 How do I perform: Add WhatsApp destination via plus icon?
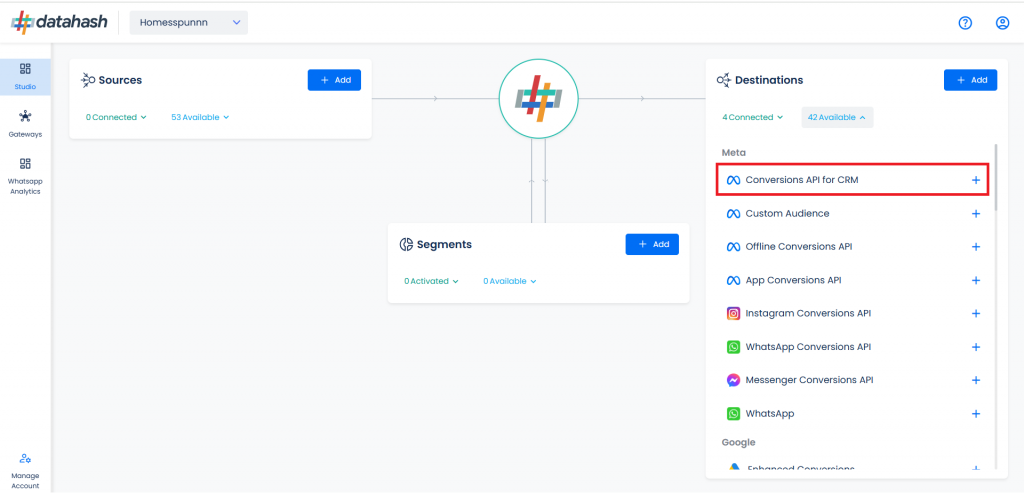(976, 413)
